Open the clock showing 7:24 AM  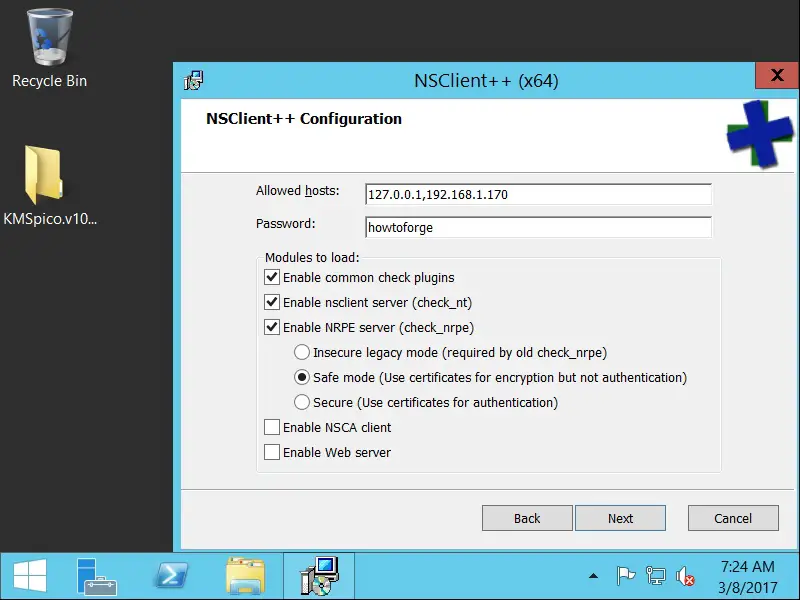coord(747,577)
